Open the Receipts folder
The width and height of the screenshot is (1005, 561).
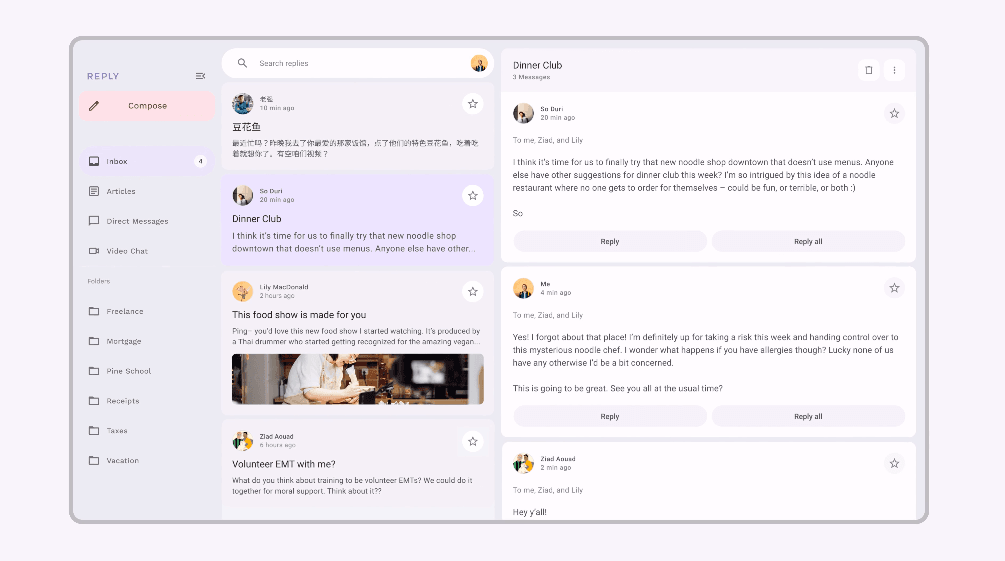147,401
